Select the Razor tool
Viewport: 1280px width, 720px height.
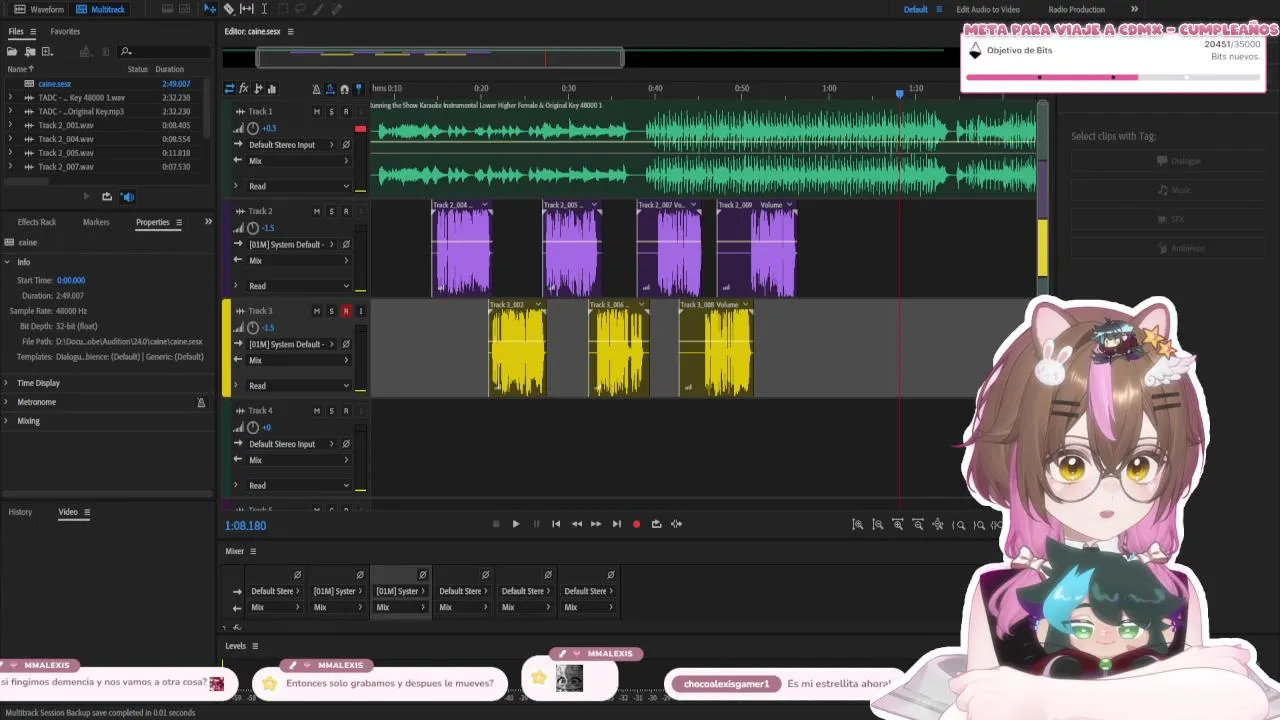[x=229, y=9]
